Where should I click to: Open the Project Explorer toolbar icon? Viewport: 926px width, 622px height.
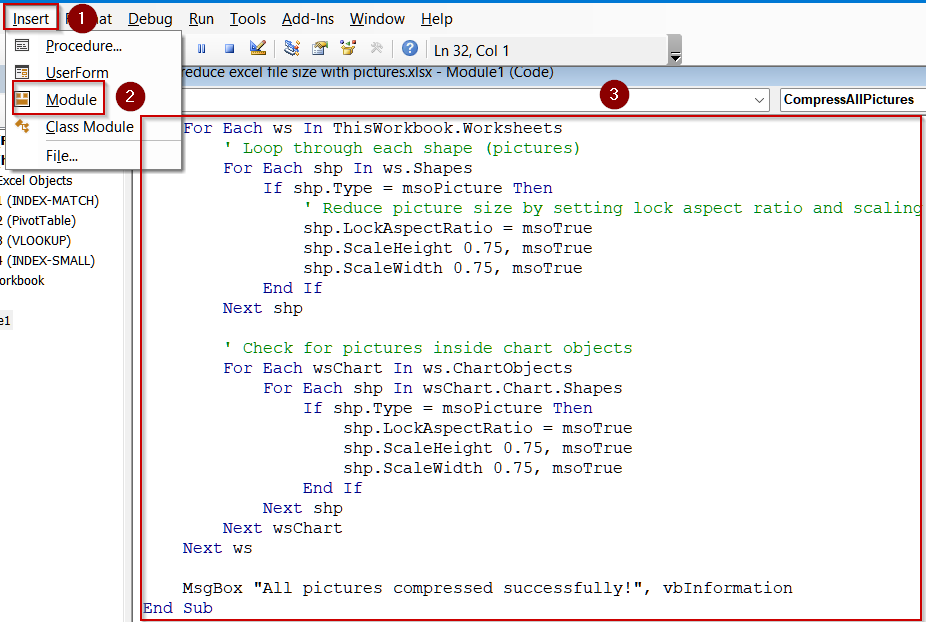click(x=293, y=48)
